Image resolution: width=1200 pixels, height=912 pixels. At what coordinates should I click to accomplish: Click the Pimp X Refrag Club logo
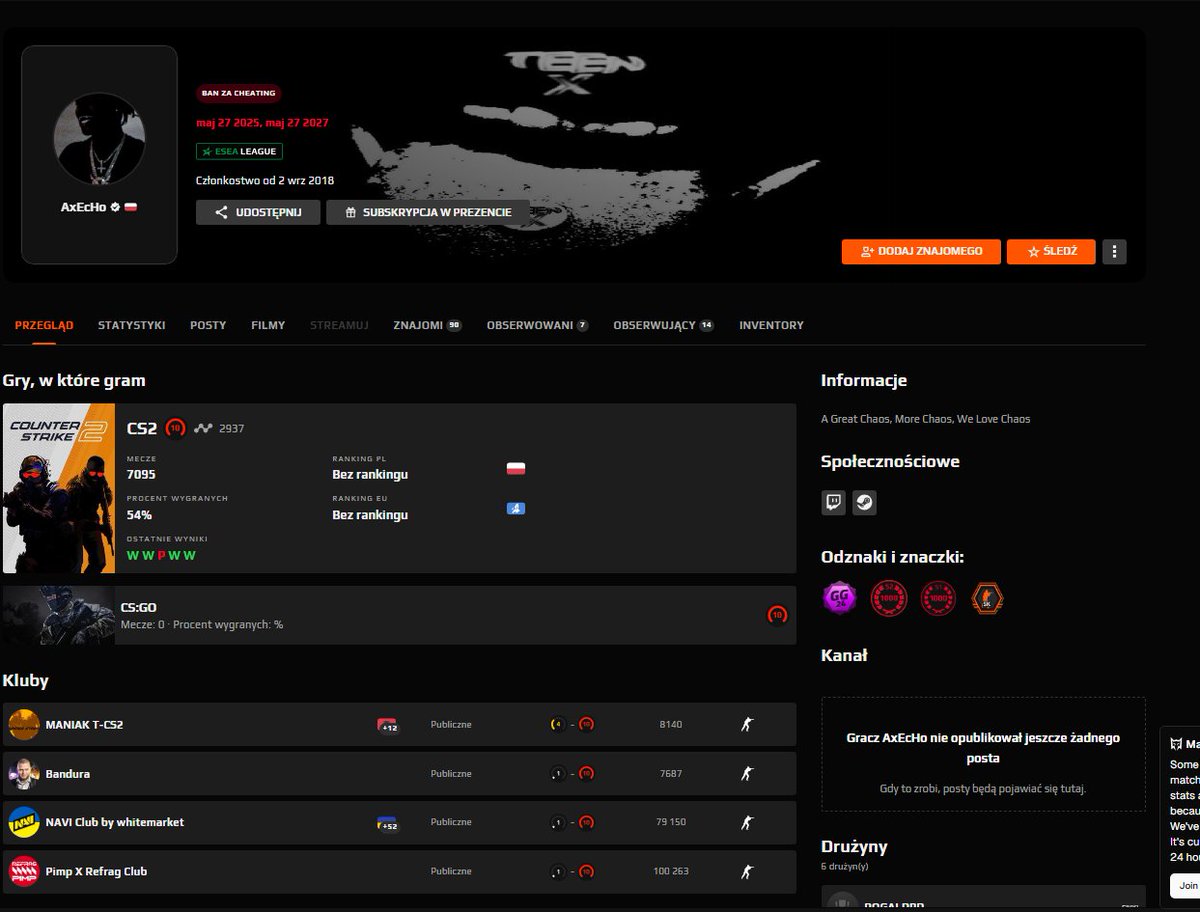pos(24,871)
